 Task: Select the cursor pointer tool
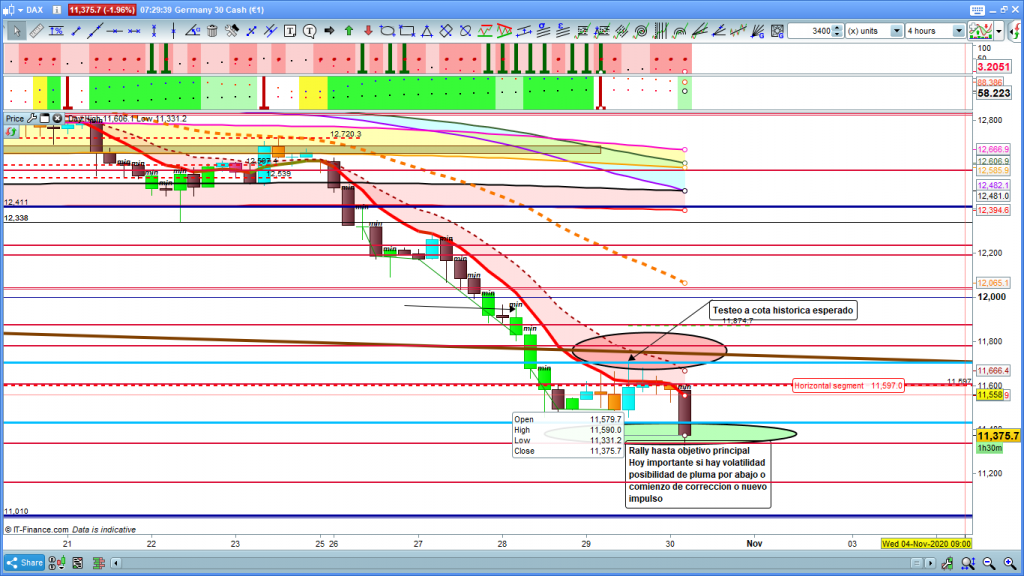click(x=16, y=31)
